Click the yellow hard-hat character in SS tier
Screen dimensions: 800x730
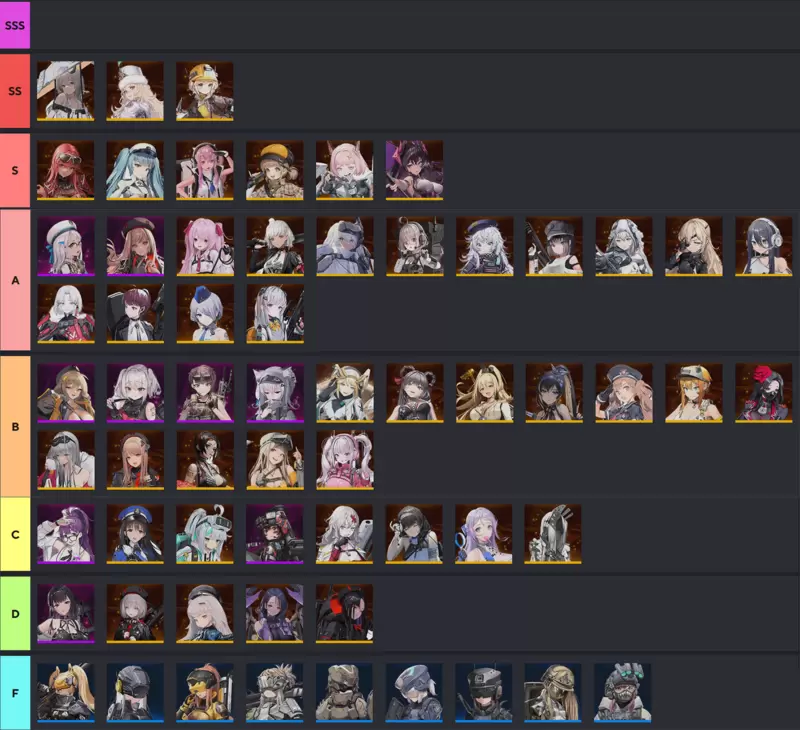(205, 91)
